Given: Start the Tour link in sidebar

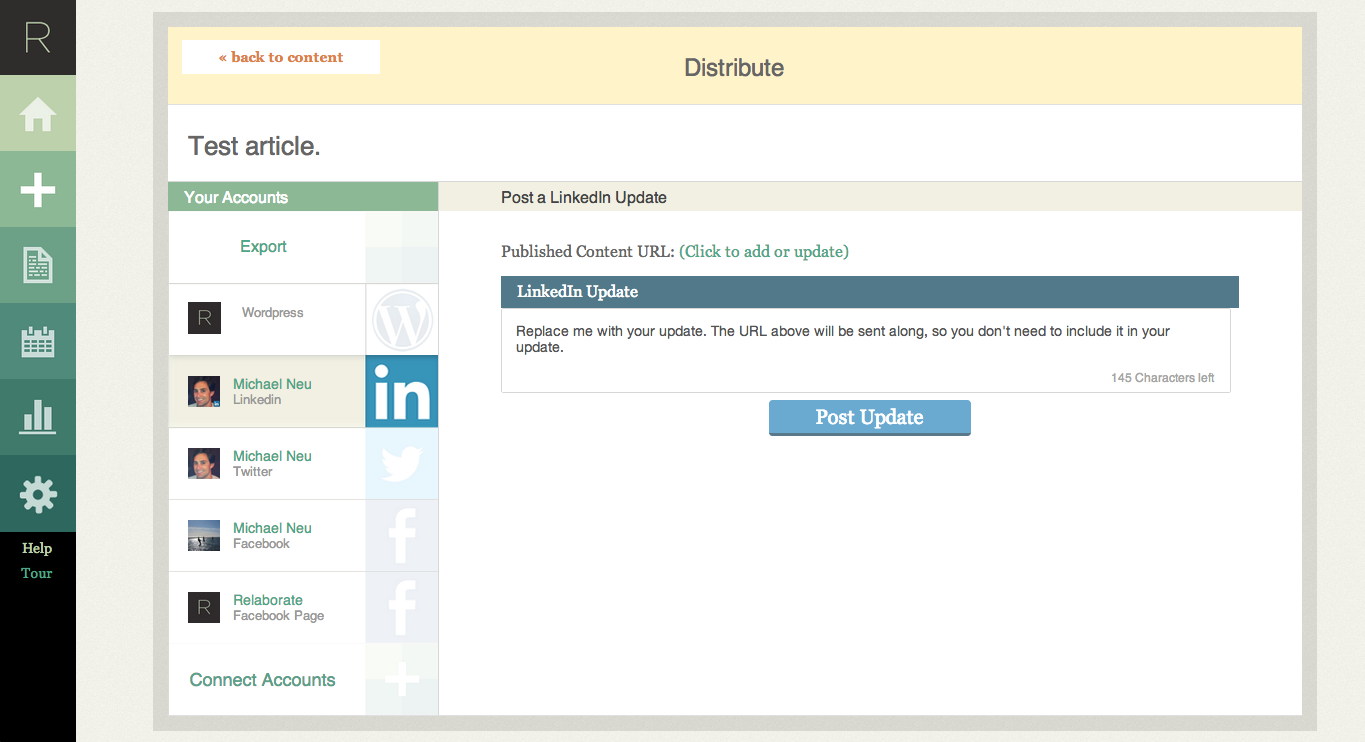Looking at the screenshot, I should coord(37,573).
